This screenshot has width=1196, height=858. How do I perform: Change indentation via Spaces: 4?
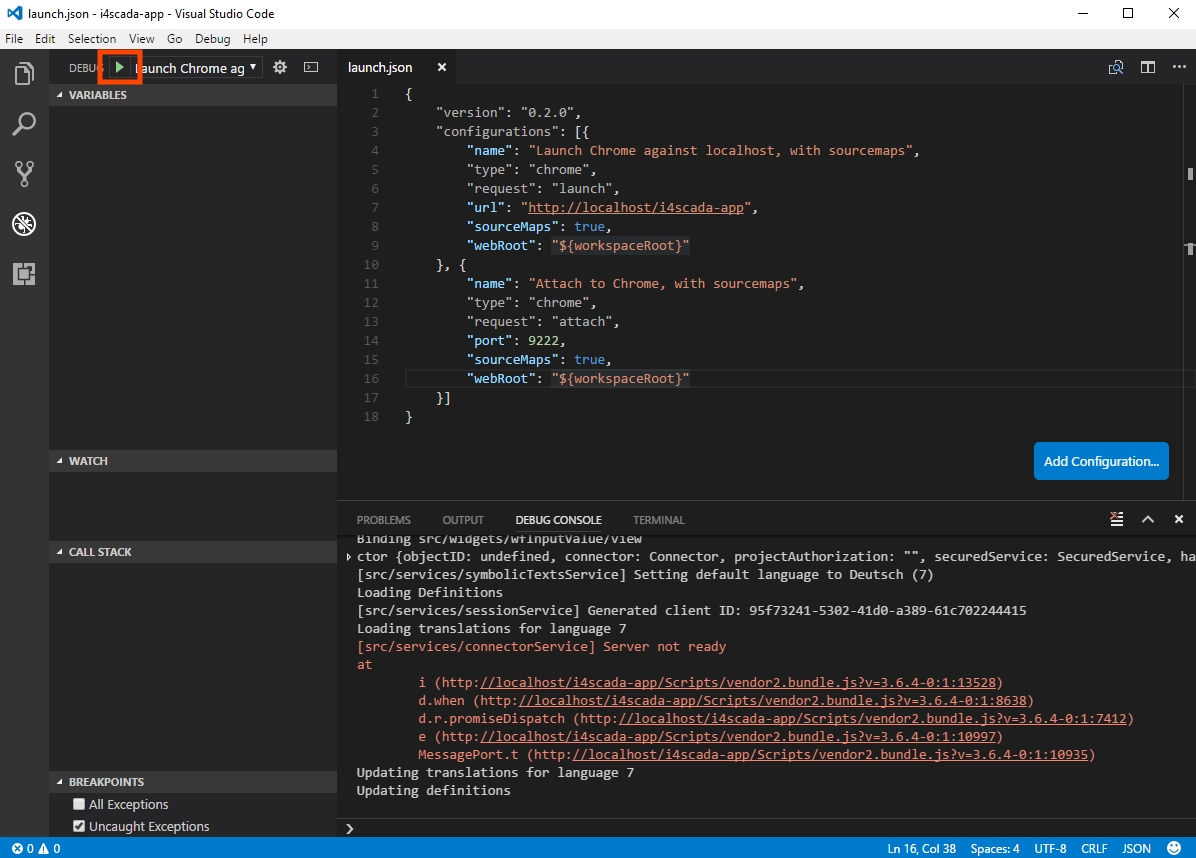(995, 848)
